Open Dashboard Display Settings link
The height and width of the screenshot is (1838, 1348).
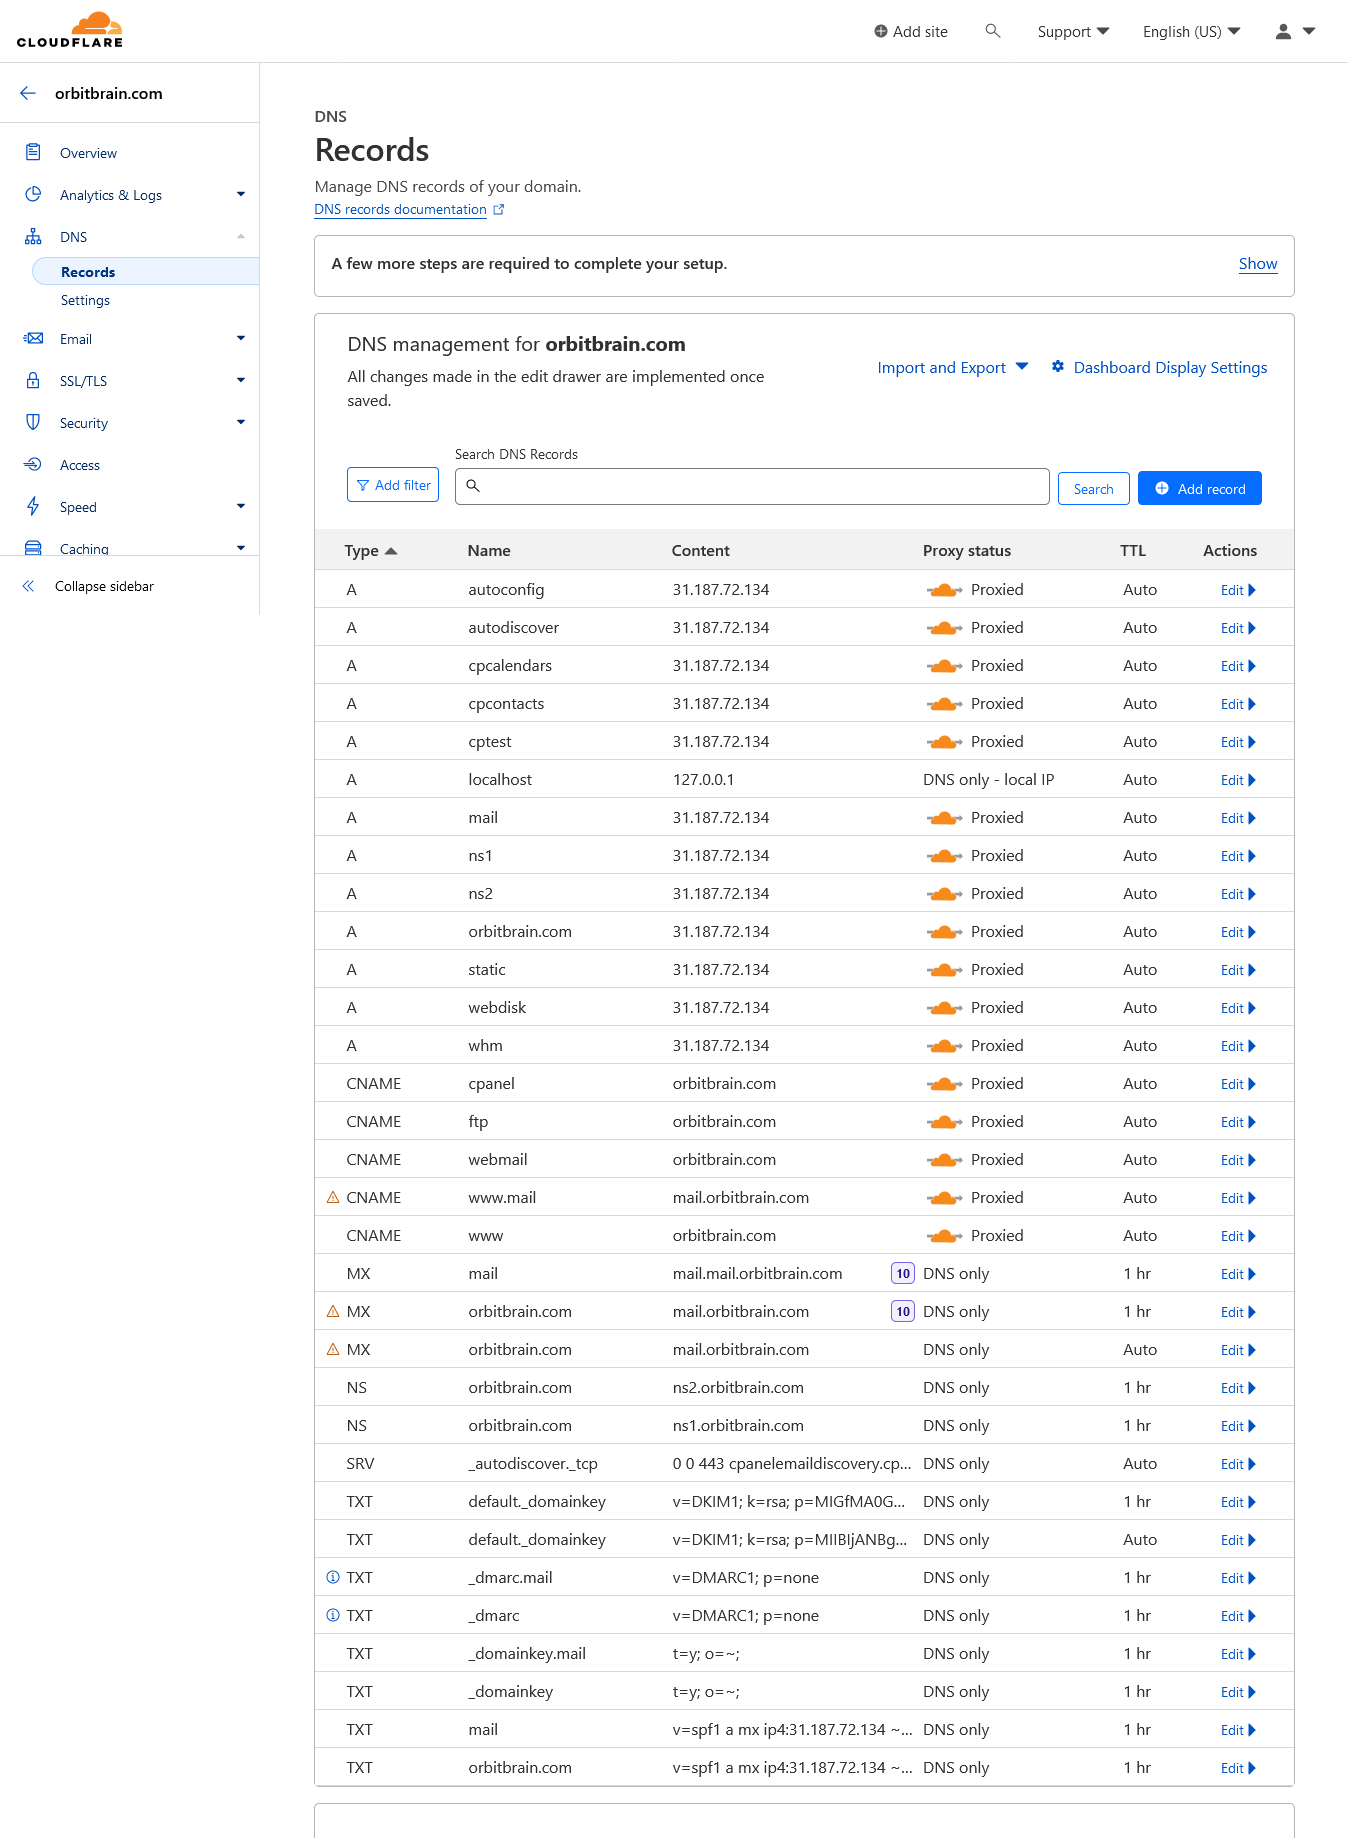pos(1170,367)
